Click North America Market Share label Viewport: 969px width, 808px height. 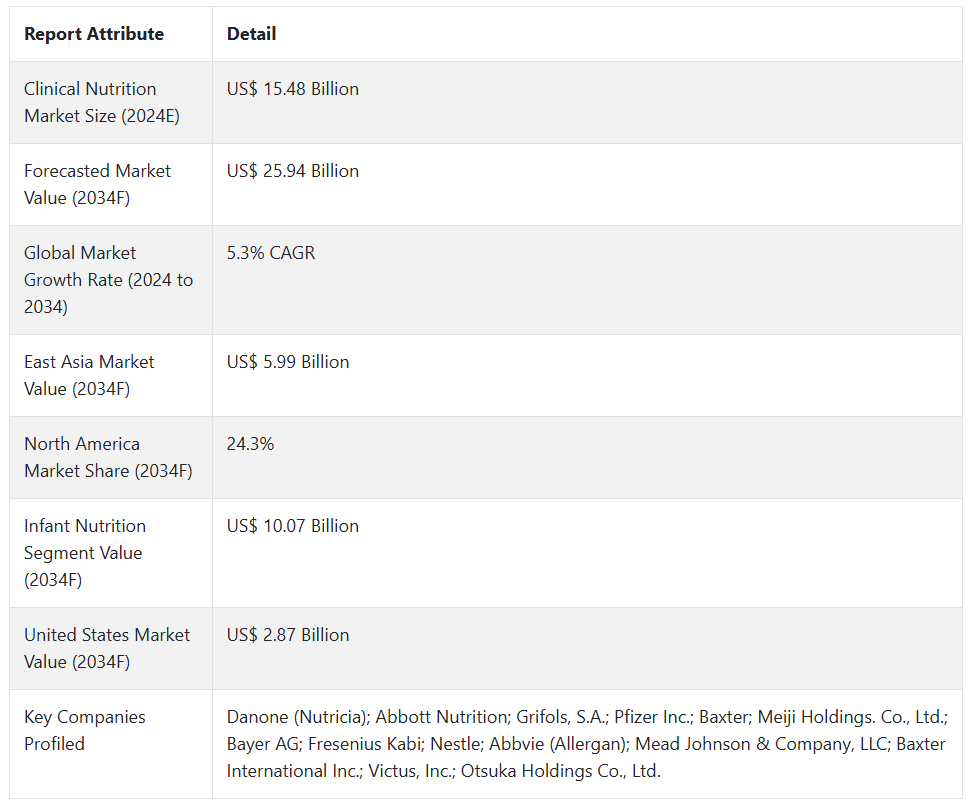click(108, 457)
